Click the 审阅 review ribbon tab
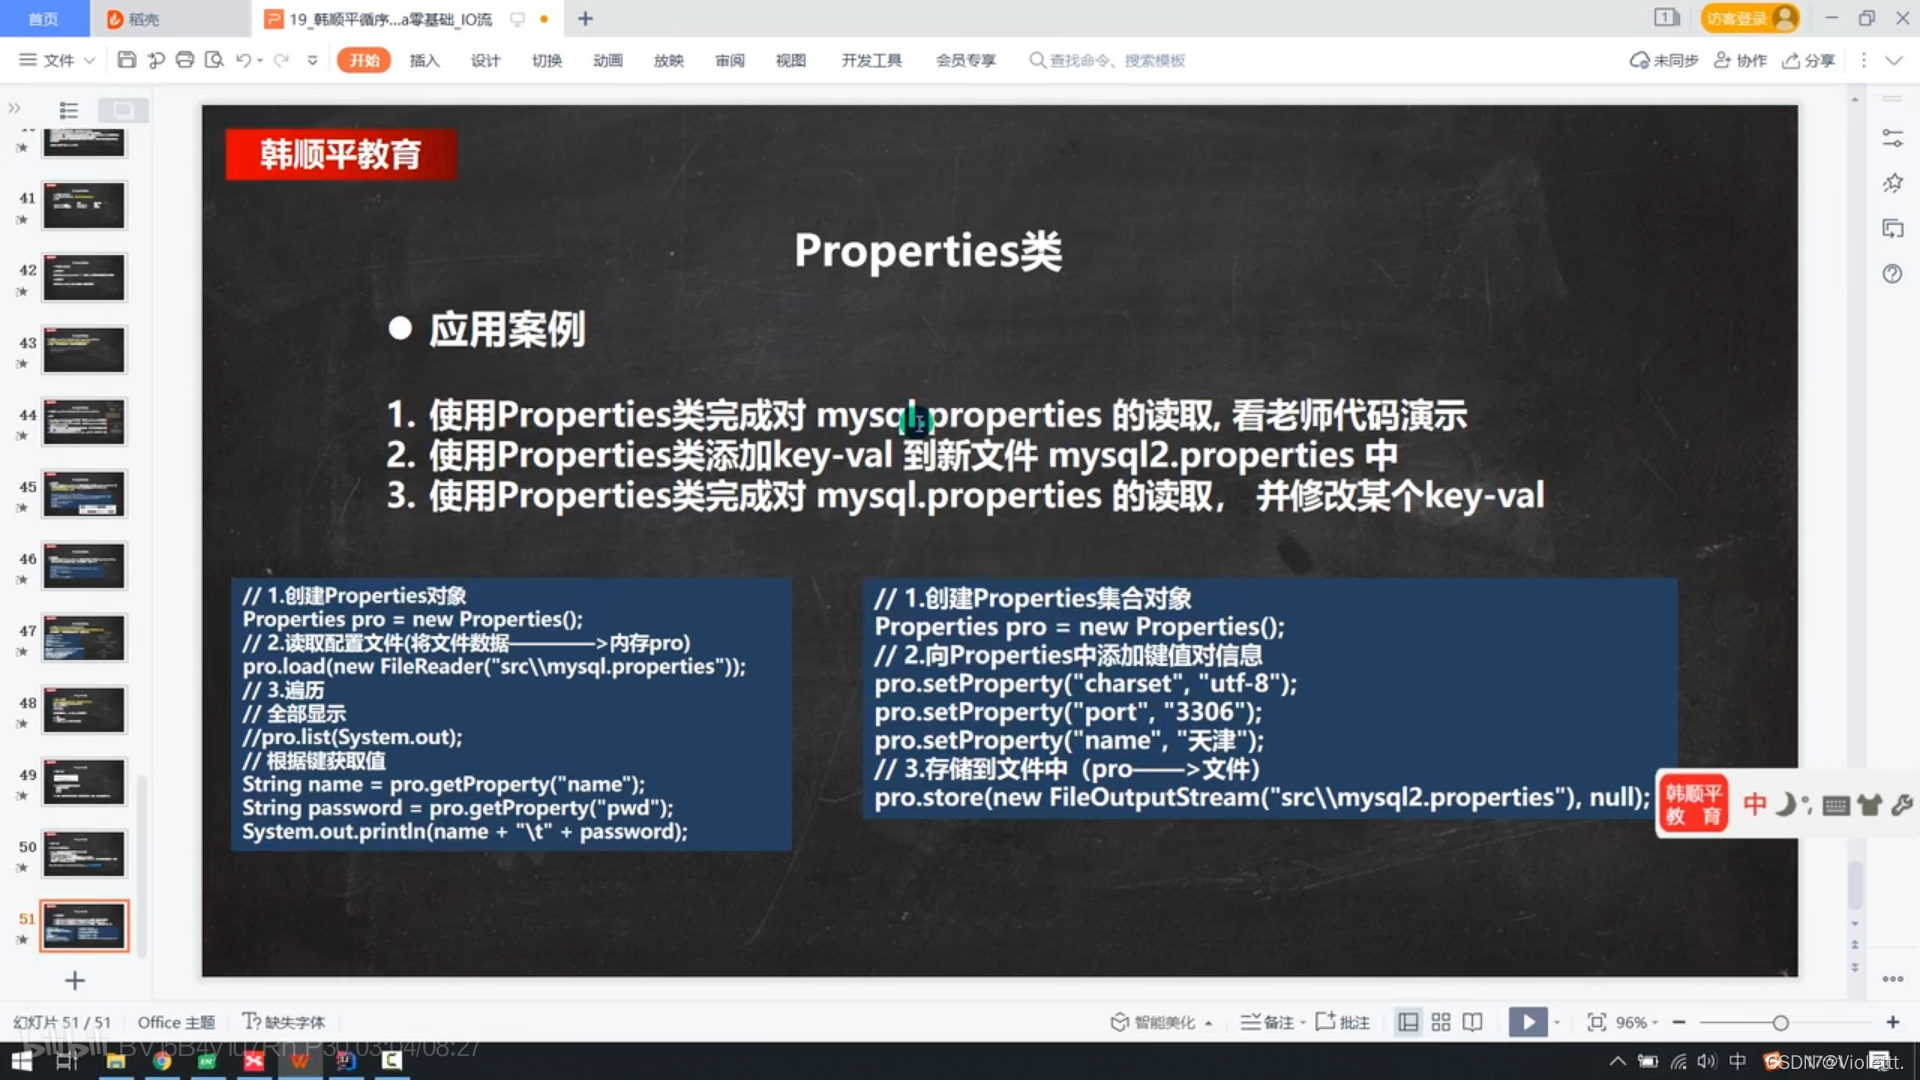1920x1080 pixels. pyautogui.click(x=729, y=59)
